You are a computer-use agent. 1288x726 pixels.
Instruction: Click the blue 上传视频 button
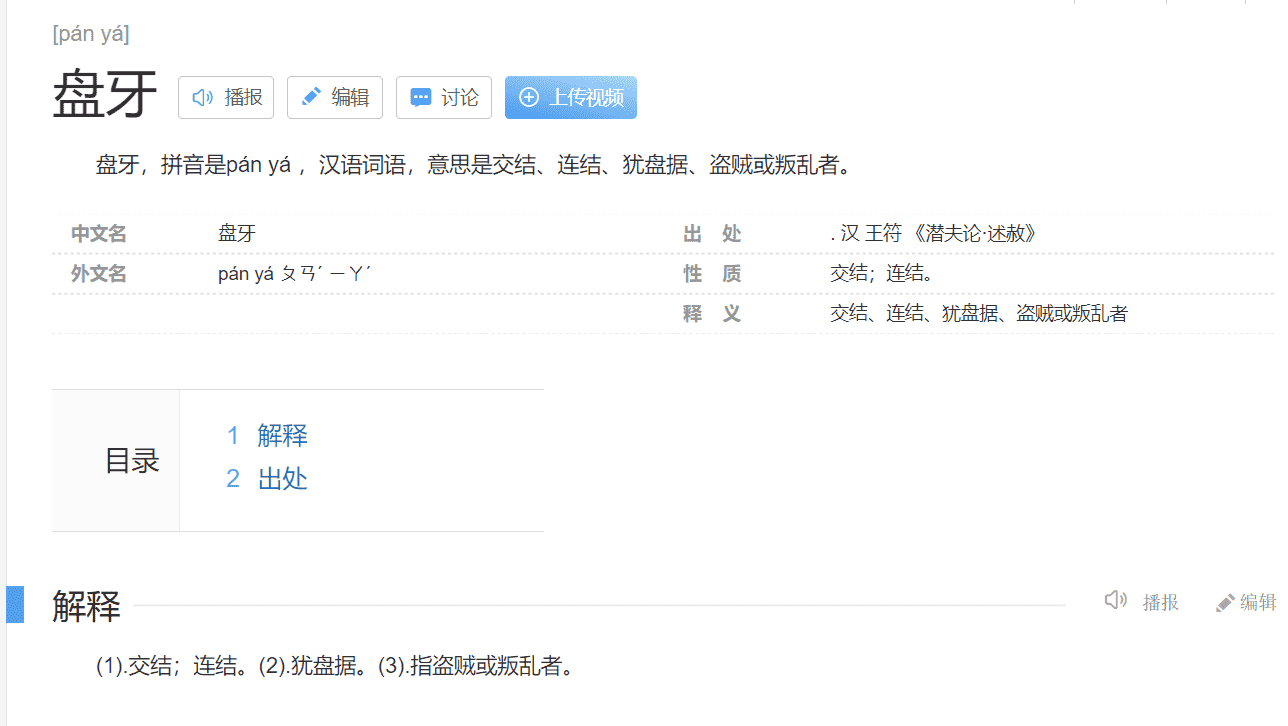tap(571, 97)
